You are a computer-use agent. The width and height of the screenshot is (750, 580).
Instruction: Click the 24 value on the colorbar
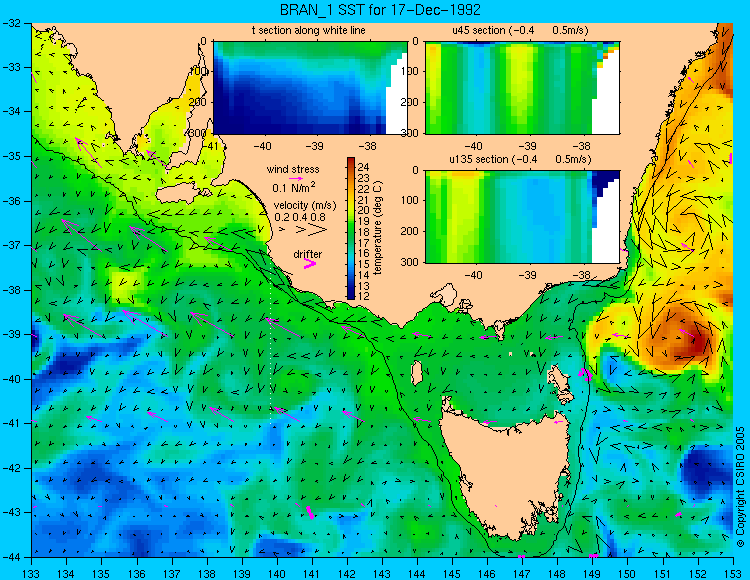pos(364,167)
